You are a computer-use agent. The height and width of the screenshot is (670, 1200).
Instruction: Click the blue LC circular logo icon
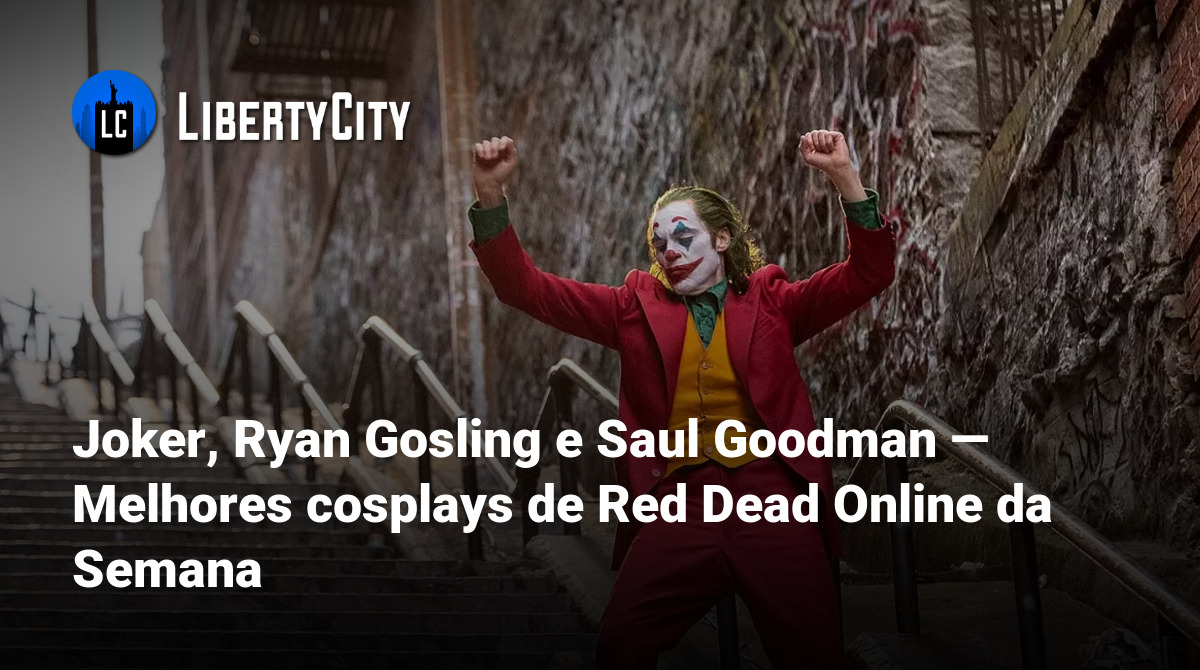[114, 112]
